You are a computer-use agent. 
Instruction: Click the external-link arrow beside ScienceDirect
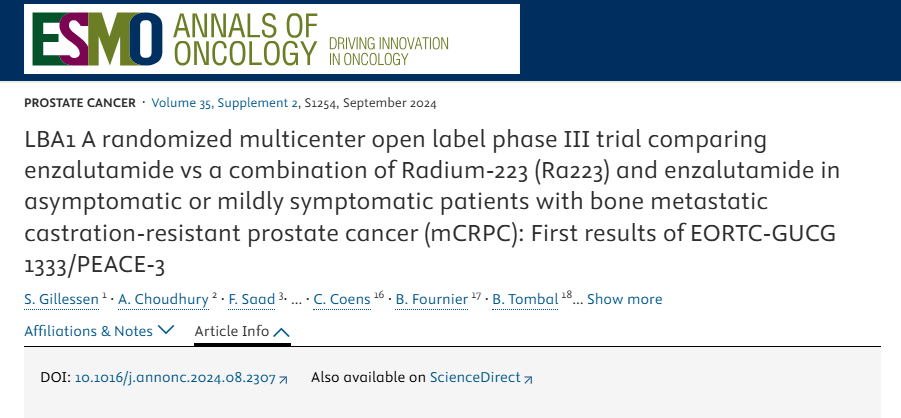[x=528, y=379]
